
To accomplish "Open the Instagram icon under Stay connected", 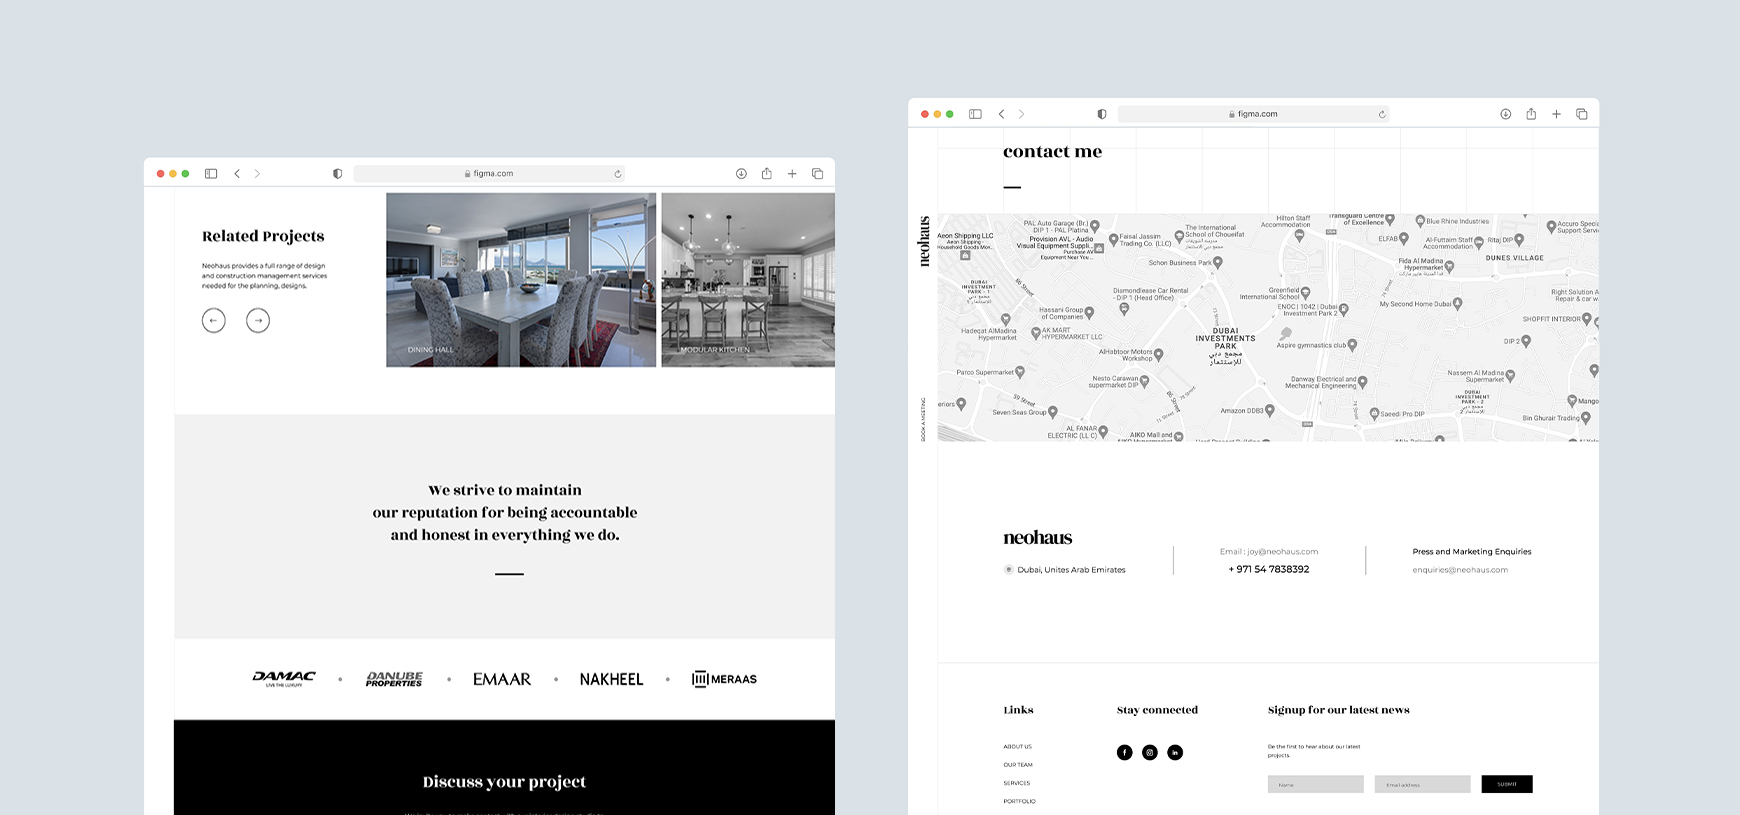I will pyautogui.click(x=1150, y=752).
